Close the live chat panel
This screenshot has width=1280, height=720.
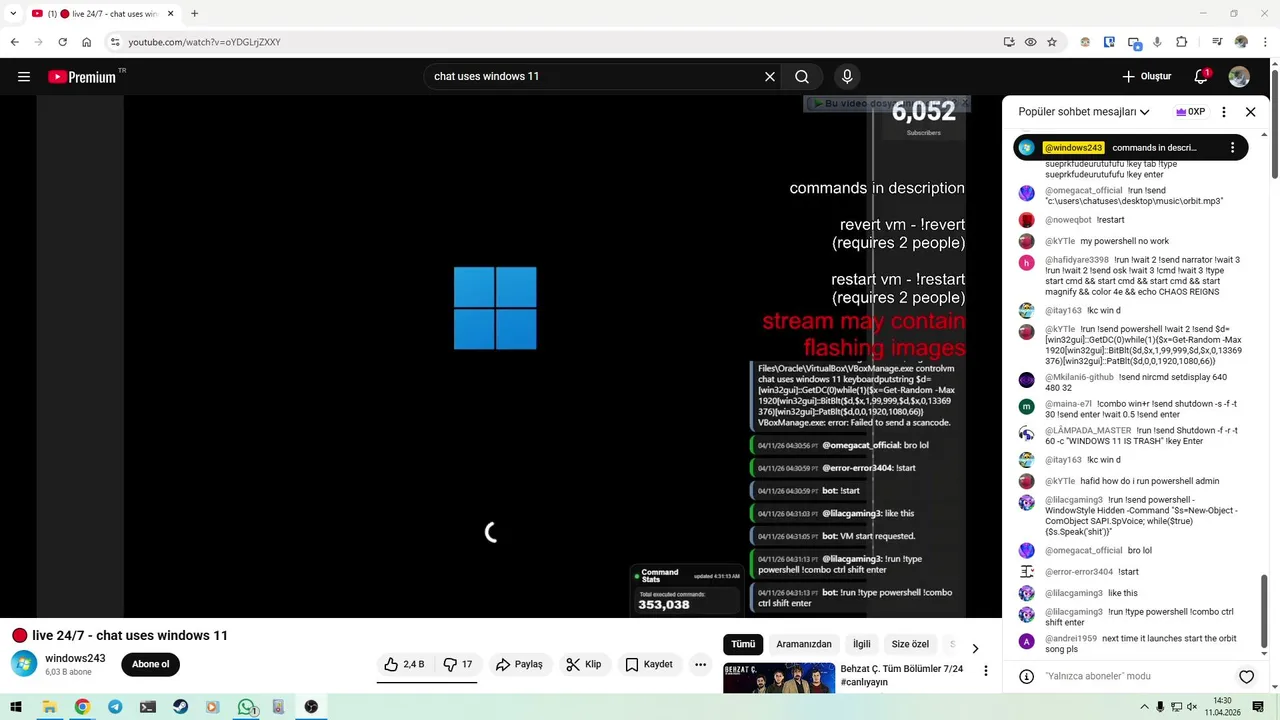1250,112
